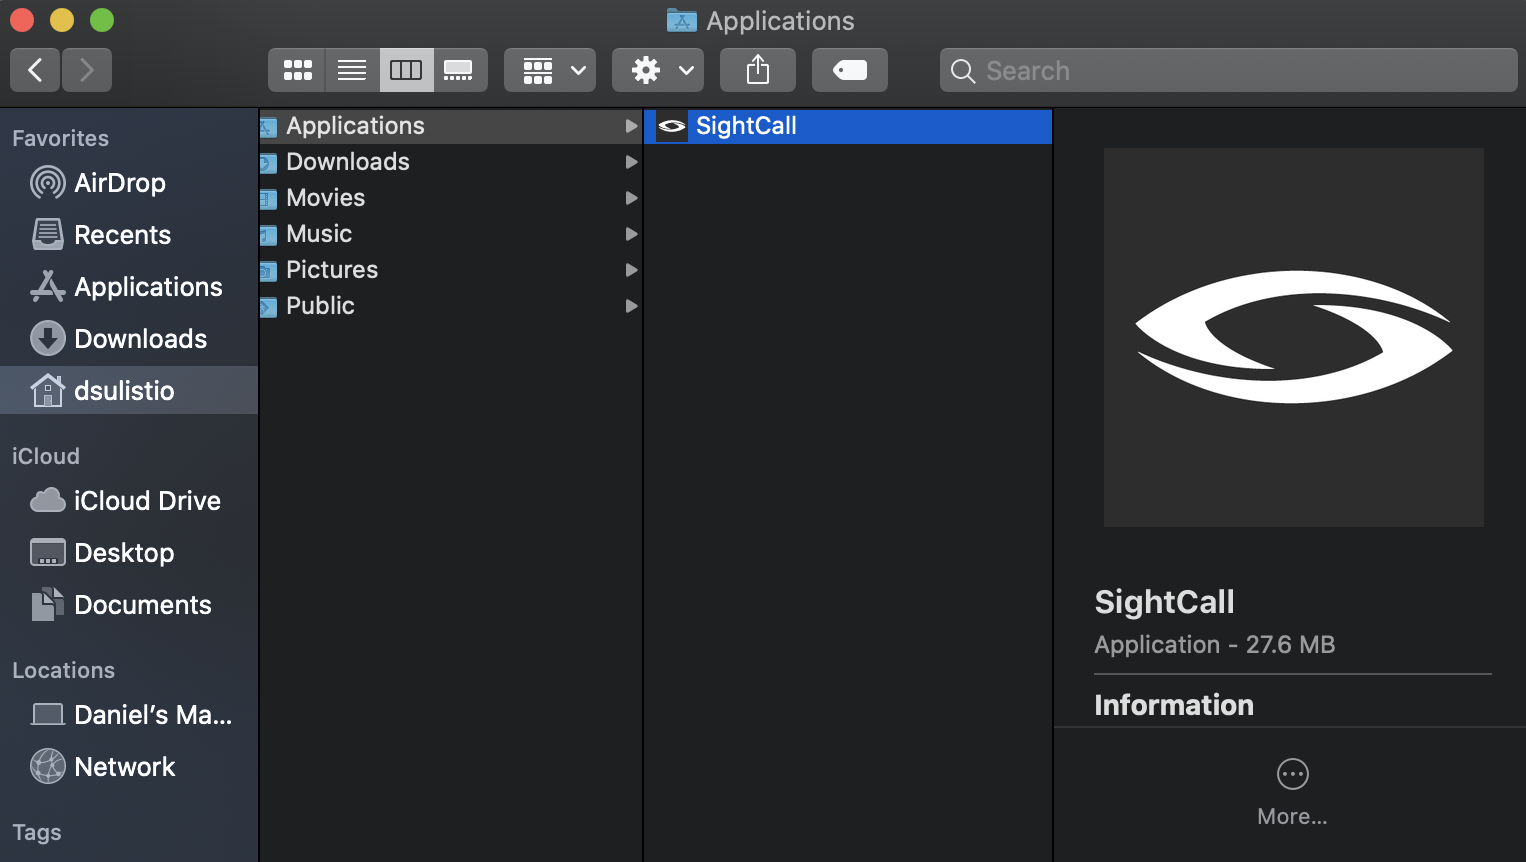Click the Edit Tags toolbar button
The image size is (1526, 862).
click(x=850, y=70)
